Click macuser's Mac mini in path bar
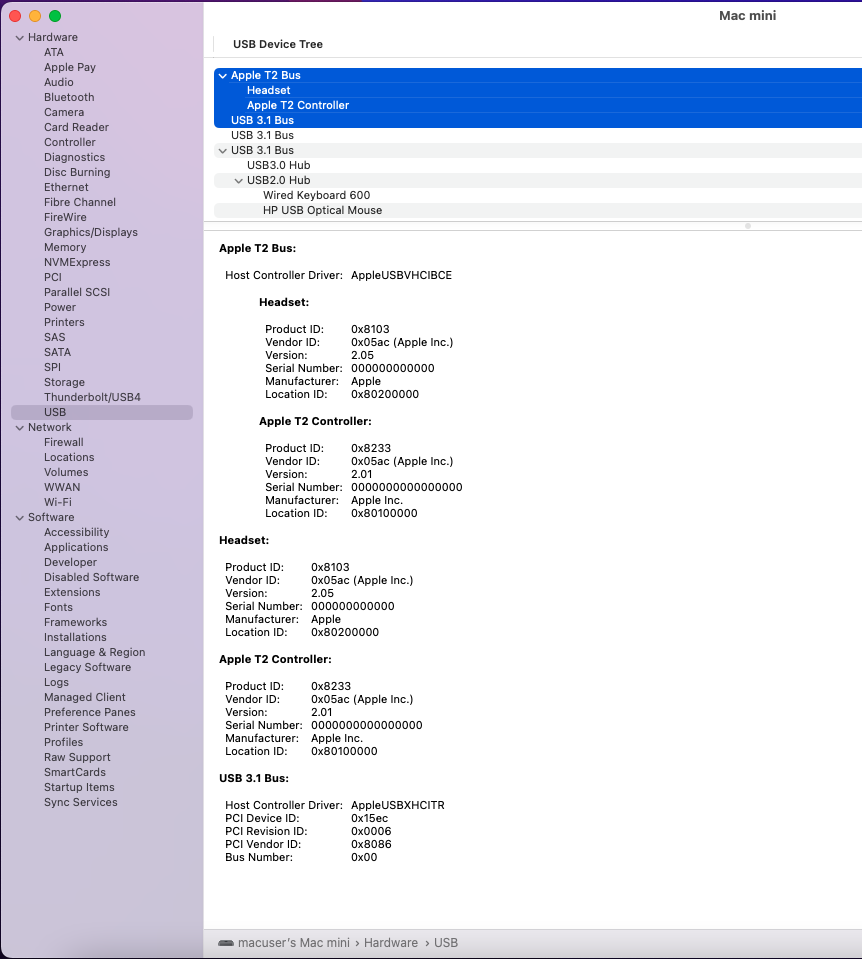Image resolution: width=862 pixels, height=959 pixels. pos(294,943)
